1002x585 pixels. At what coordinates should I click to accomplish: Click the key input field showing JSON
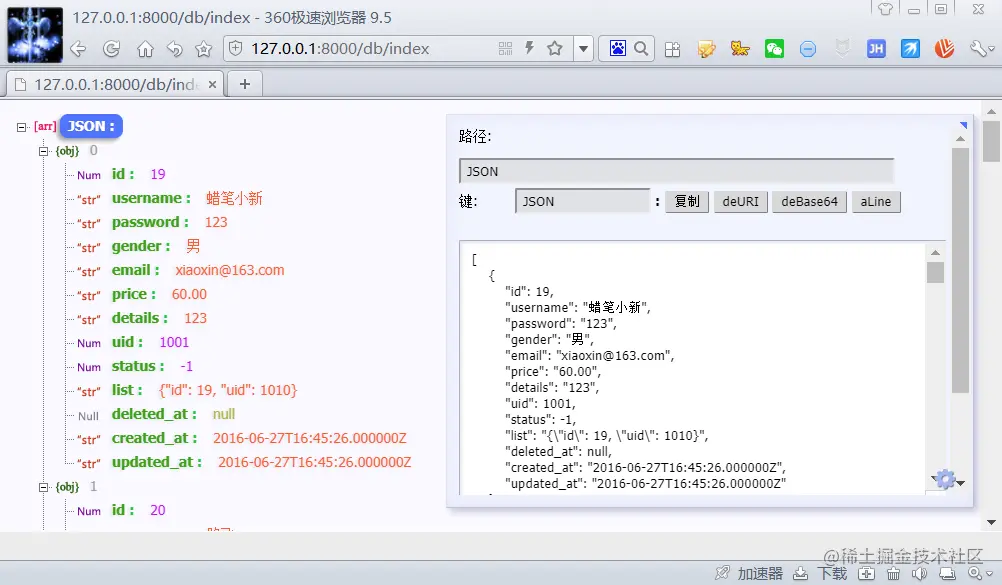tap(582, 201)
